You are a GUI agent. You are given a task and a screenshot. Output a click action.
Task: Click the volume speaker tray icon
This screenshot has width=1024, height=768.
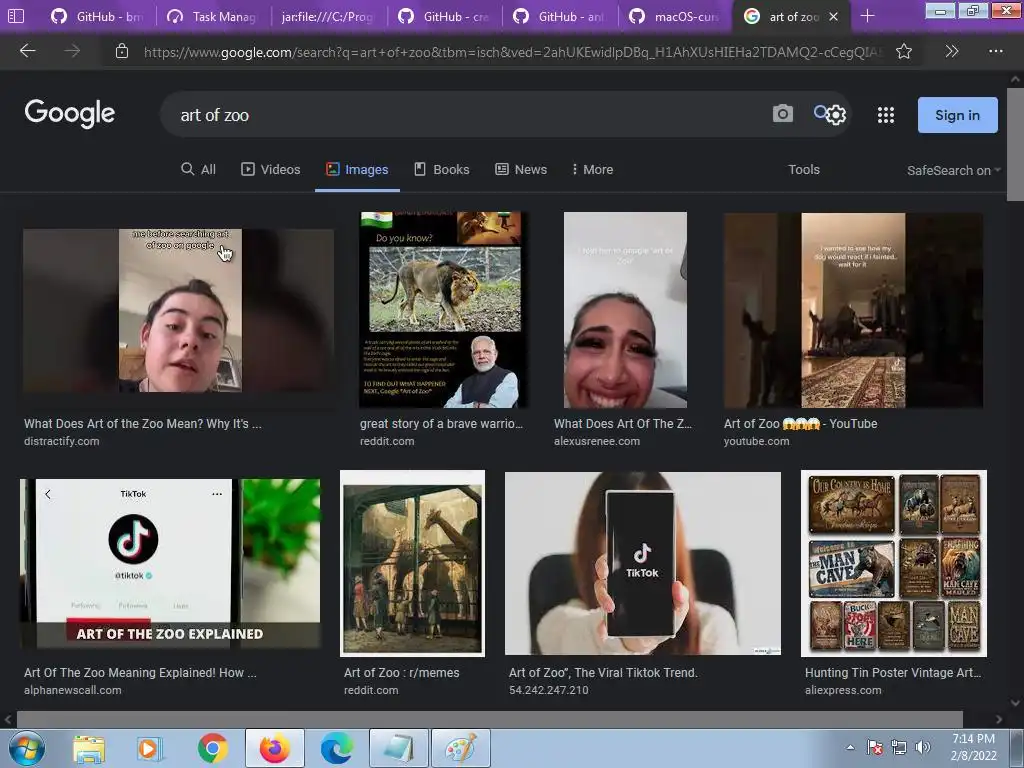[923, 747]
